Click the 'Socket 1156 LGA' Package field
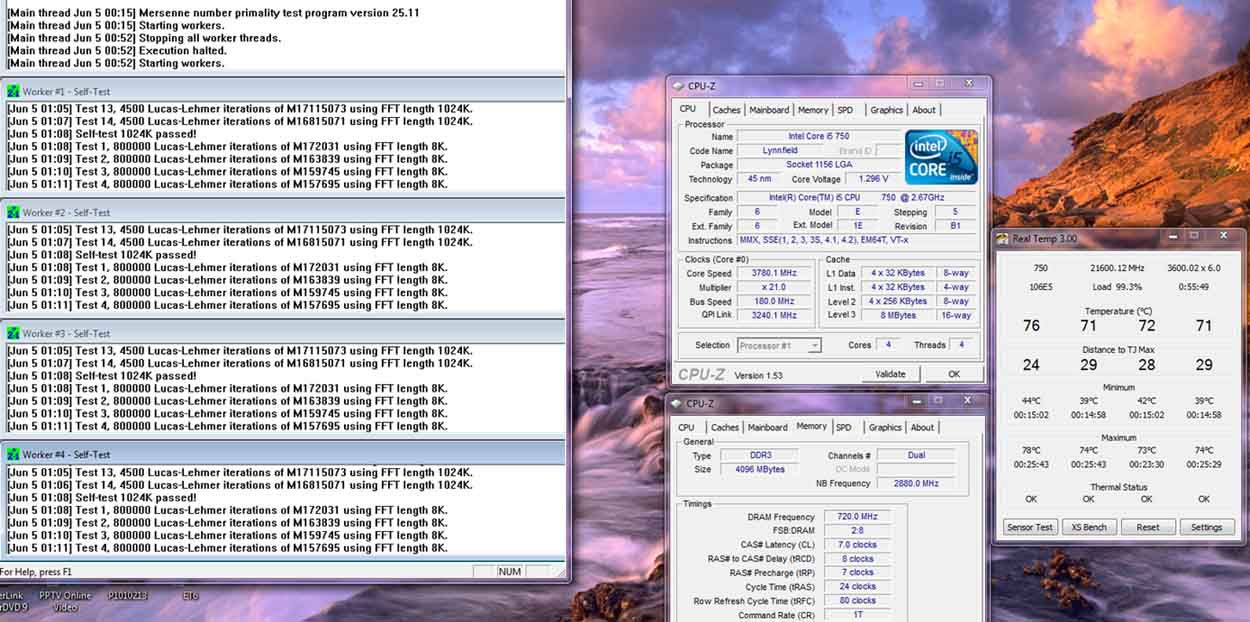Image resolution: width=1250 pixels, height=622 pixels. pos(820,165)
